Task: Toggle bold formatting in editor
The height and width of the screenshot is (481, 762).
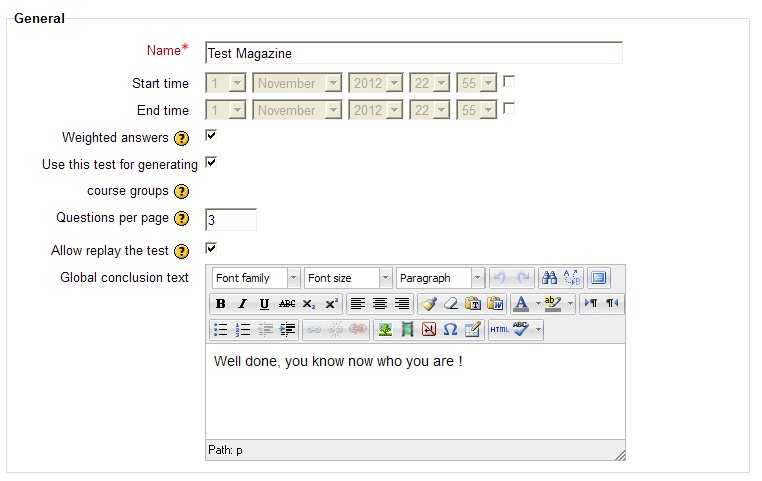Action: click(220, 304)
